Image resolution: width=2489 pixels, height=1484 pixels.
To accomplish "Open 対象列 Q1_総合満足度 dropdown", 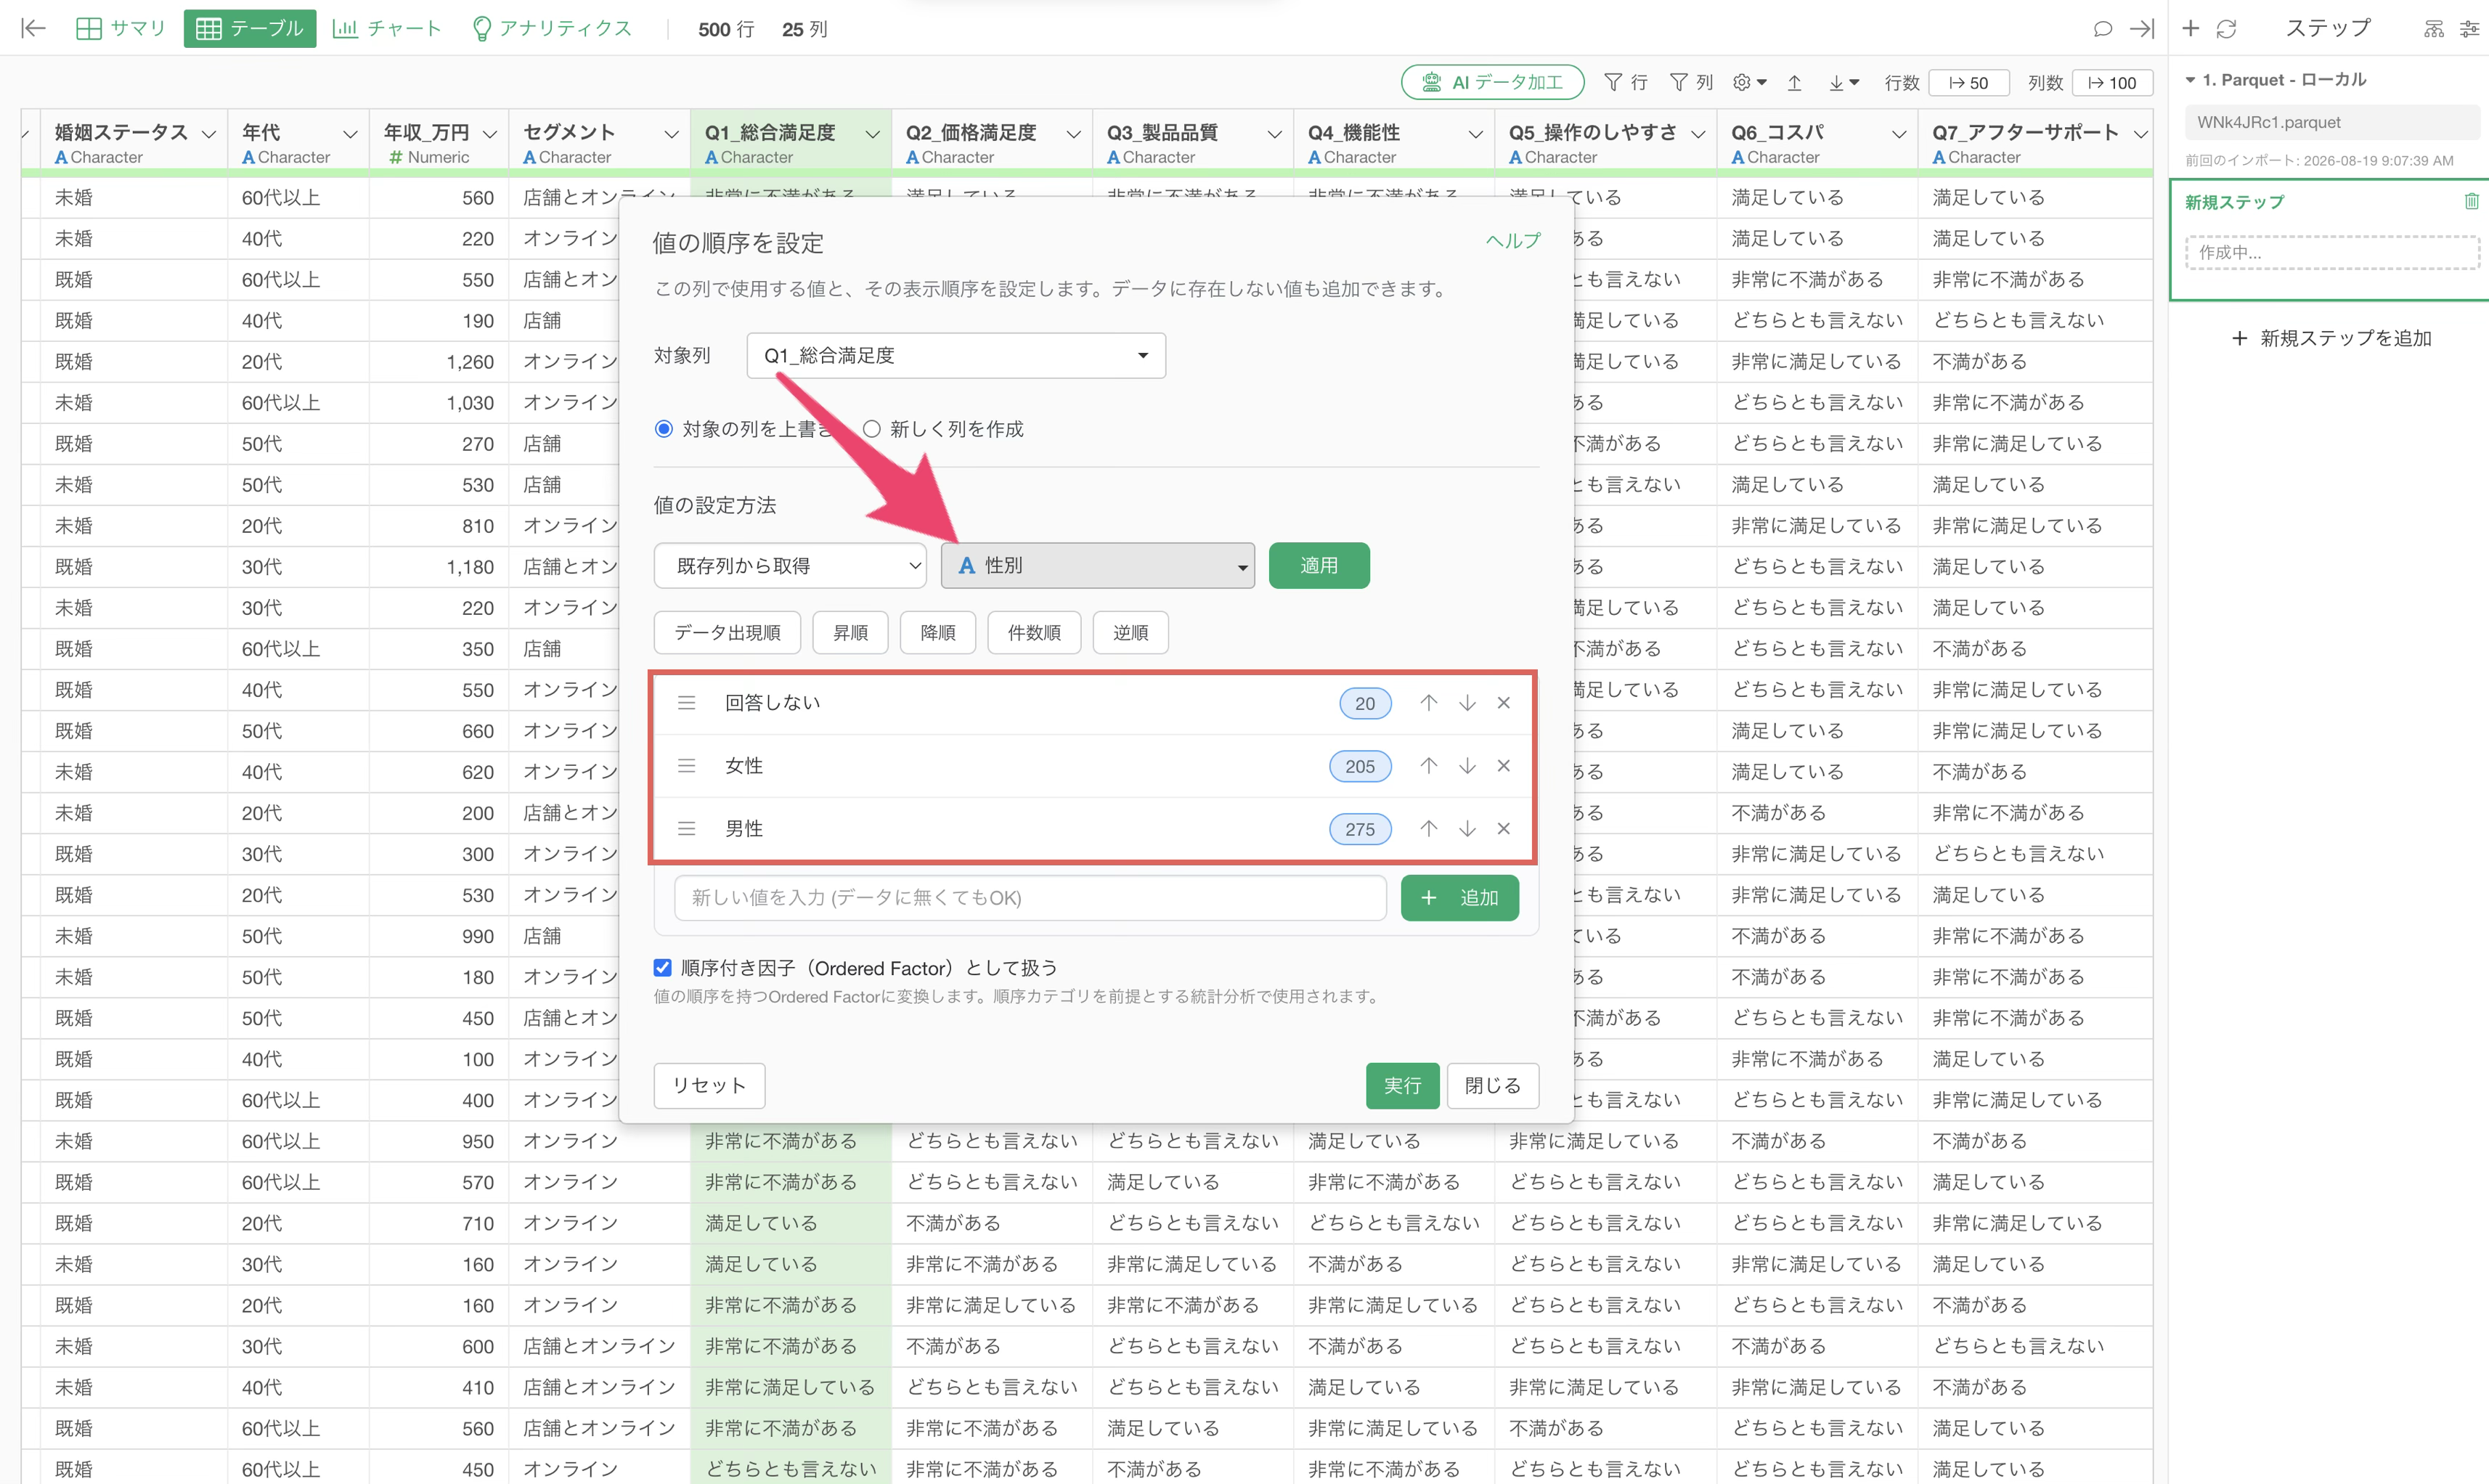I will point(956,355).
